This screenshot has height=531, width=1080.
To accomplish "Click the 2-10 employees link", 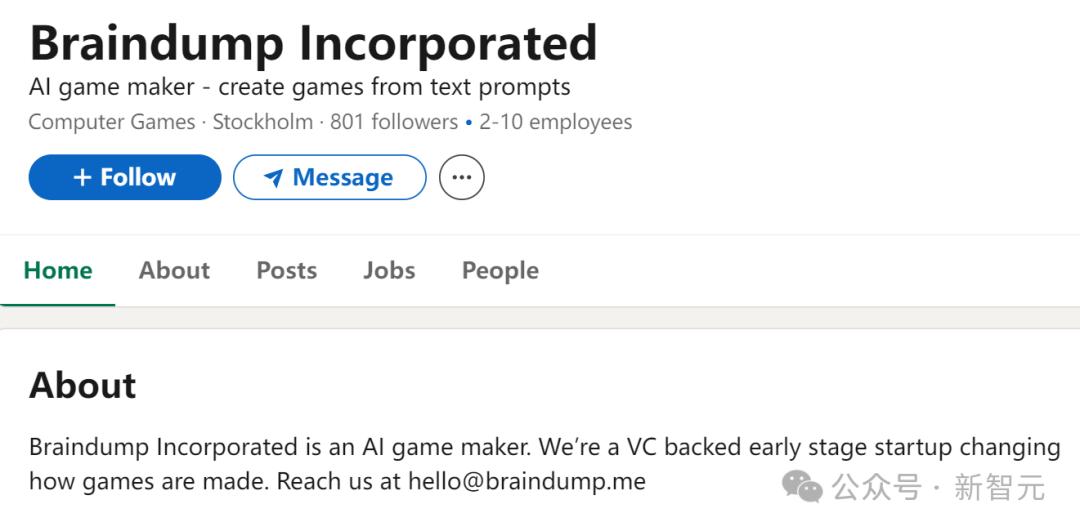I will (x=555, y=122).
